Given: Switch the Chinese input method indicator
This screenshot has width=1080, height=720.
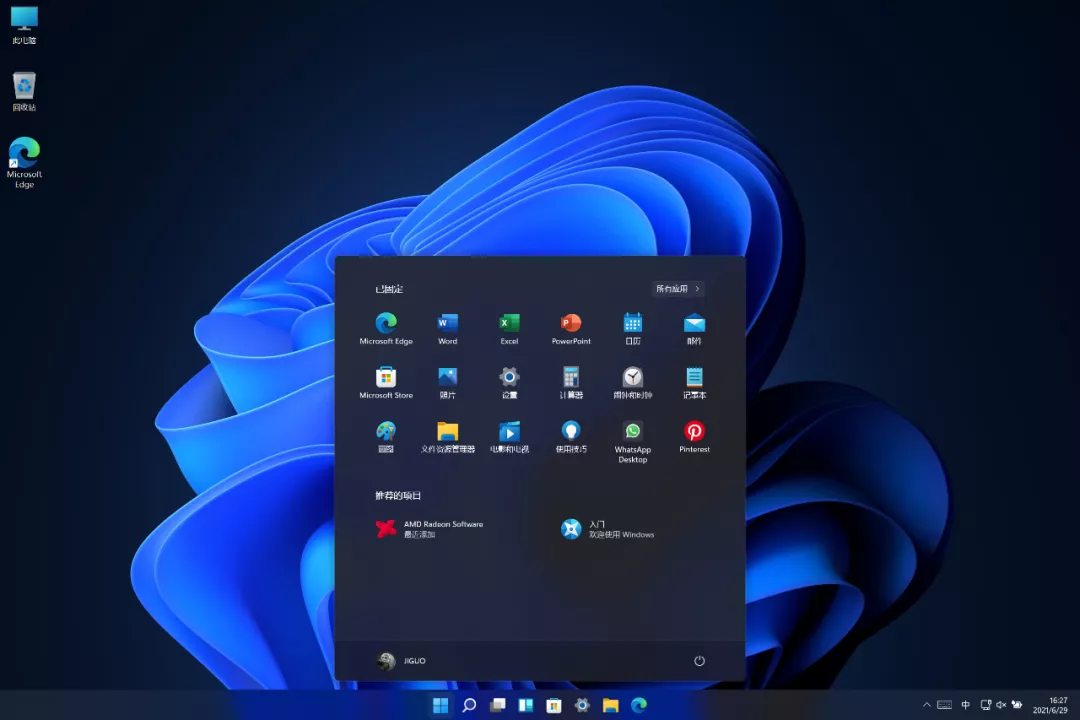Looking at the screenshot, I should (x=966, y=705).
